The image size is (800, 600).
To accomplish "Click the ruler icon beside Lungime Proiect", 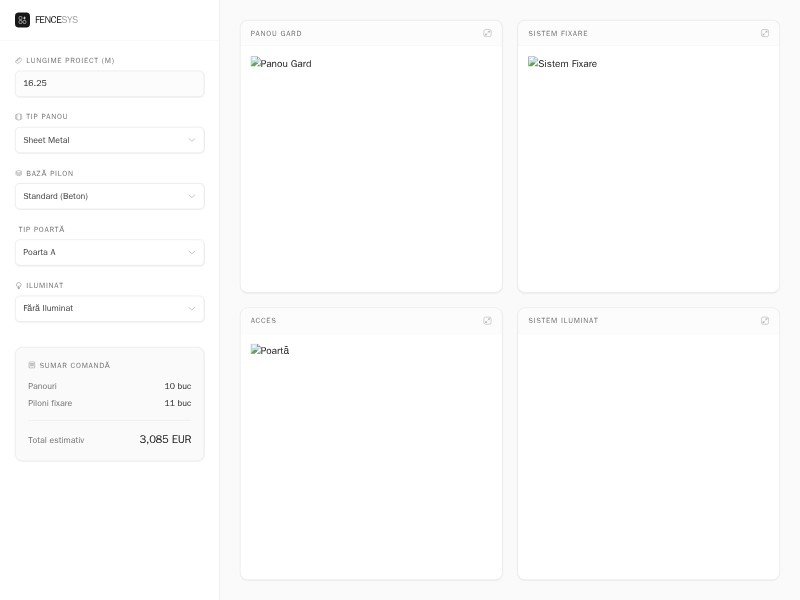I will tap(19, 61).
